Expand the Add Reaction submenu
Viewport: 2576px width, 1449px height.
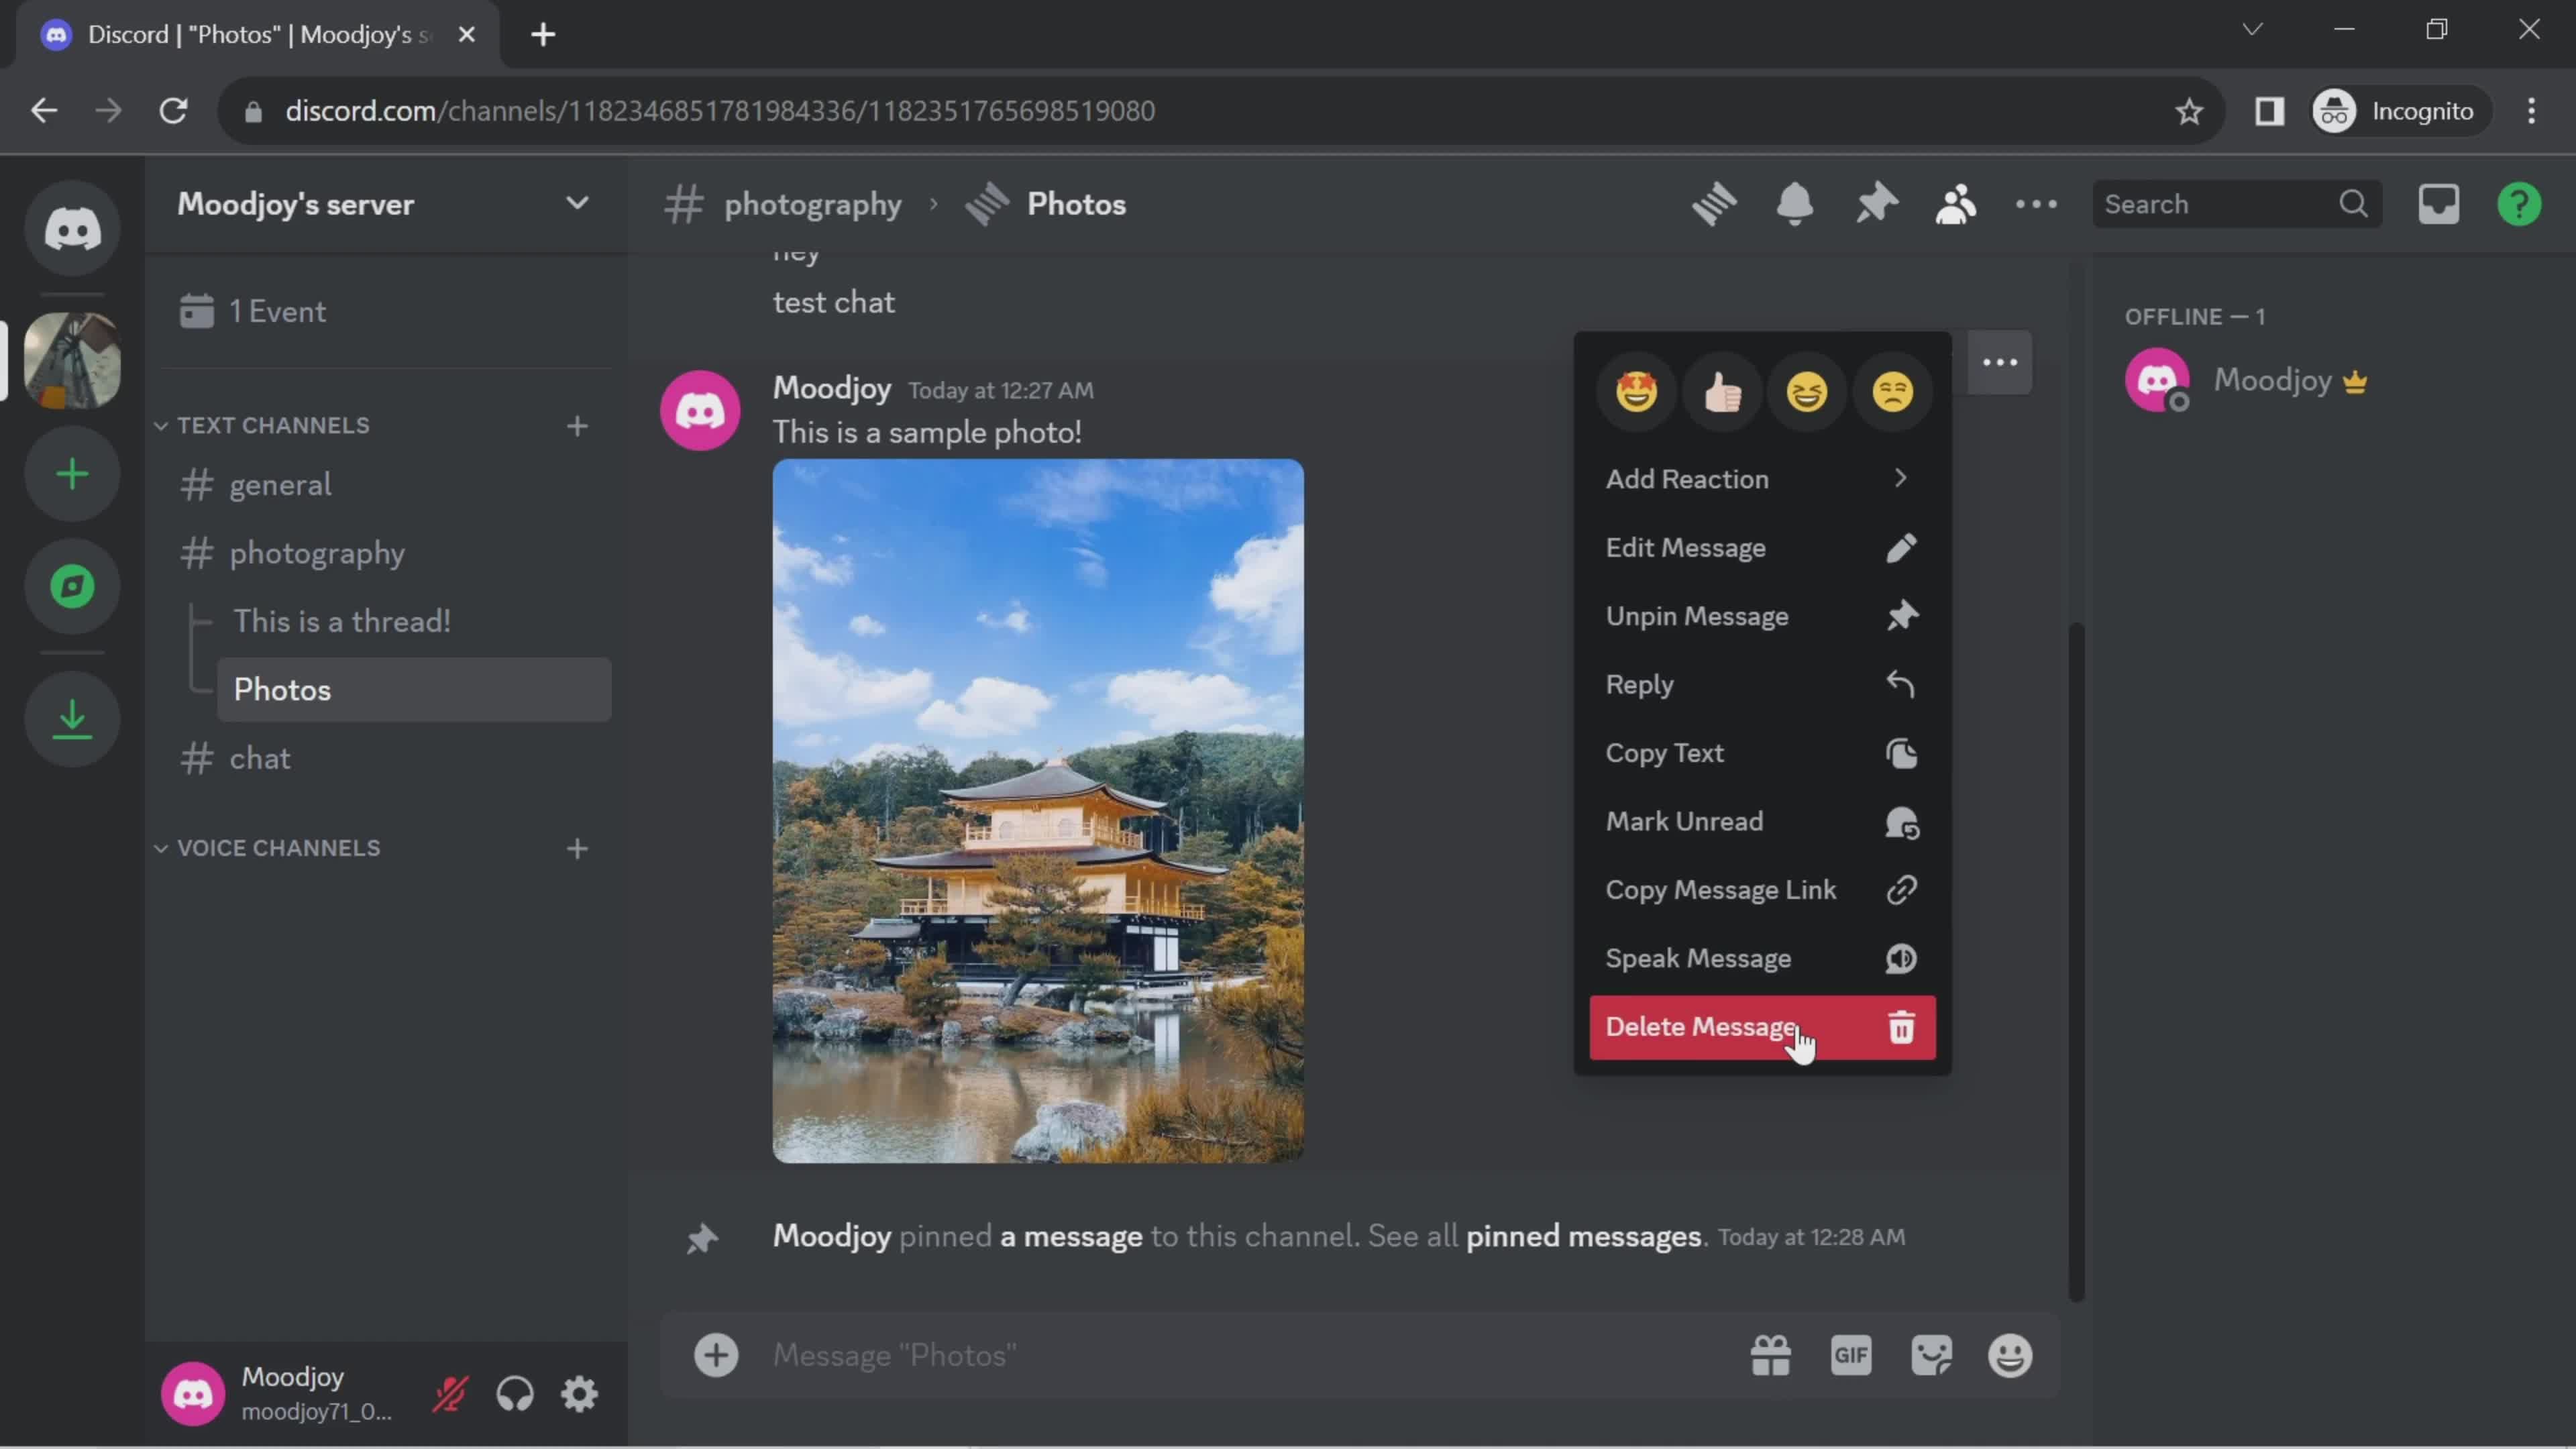pyautogui.click(x=1762, y=479)
